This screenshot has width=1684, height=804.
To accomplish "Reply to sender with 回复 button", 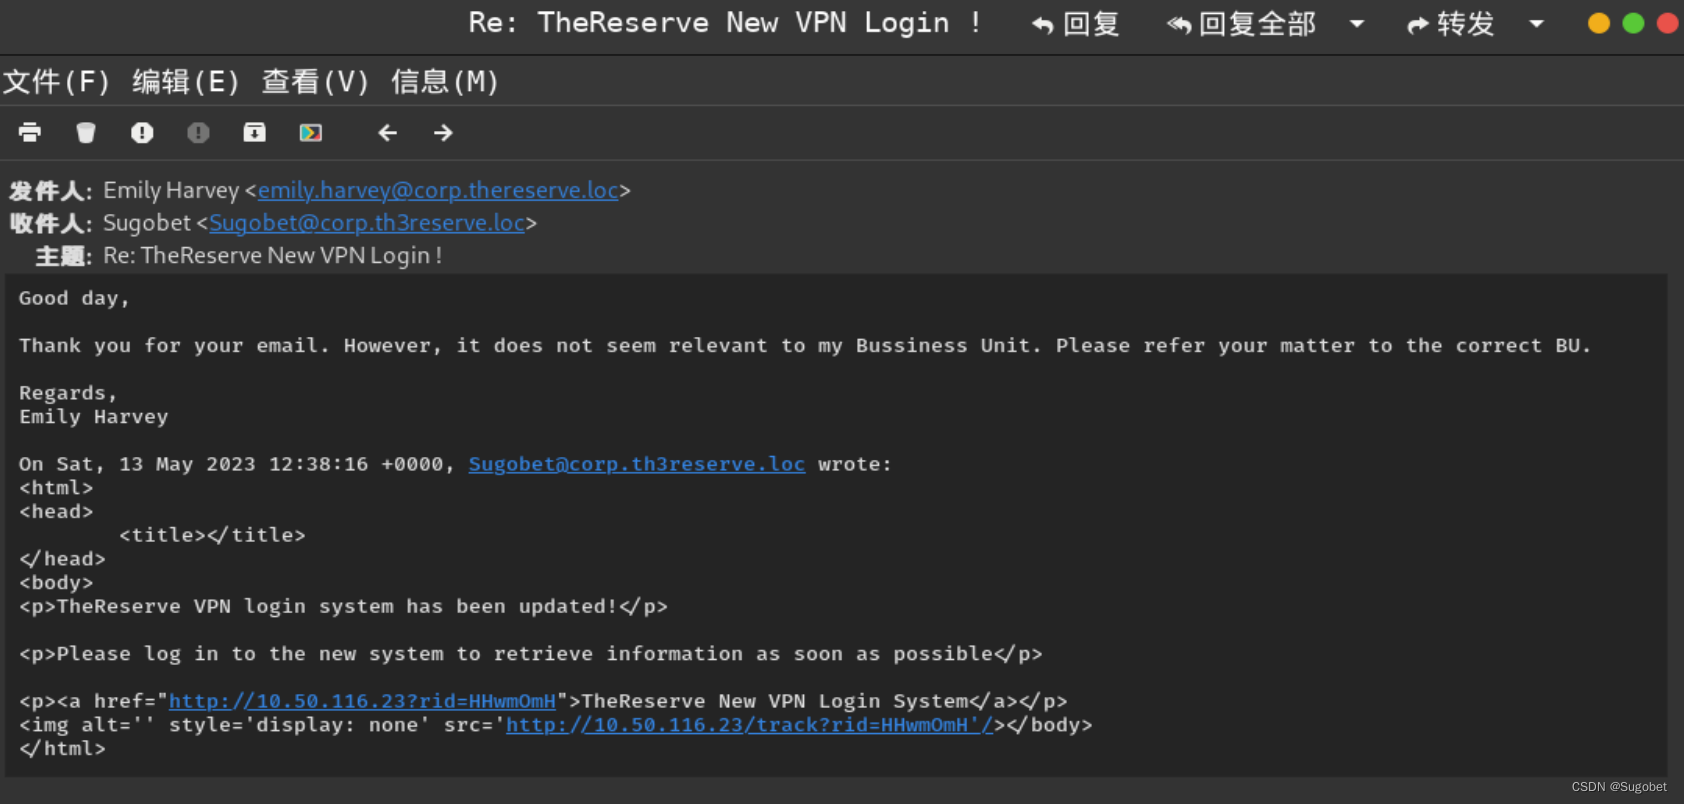I will click(x=1076, y=24).
